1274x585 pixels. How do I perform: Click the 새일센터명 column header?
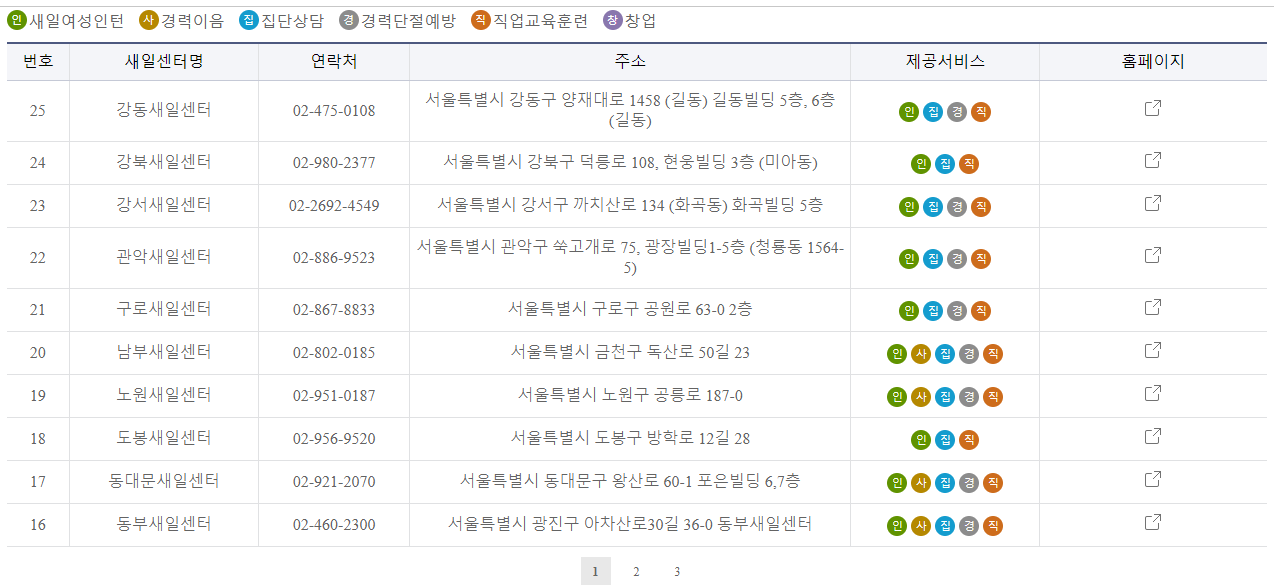click(x=164, y=61)
